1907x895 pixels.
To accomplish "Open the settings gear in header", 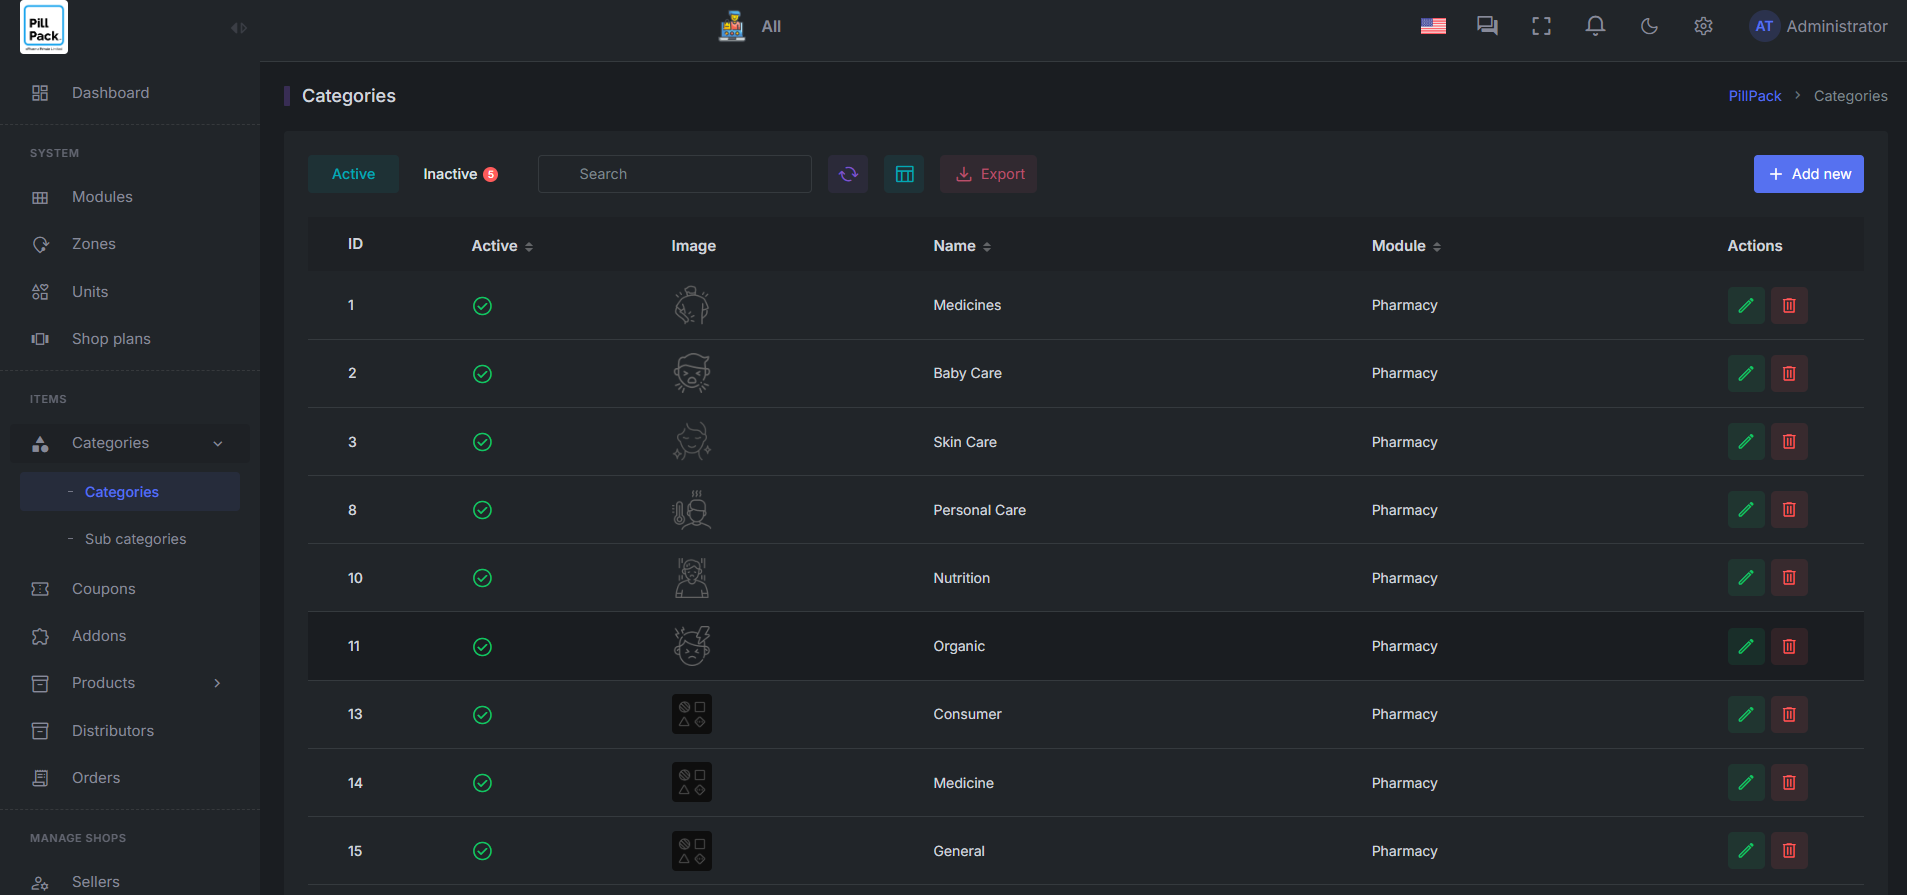I will pos(1703,27).
